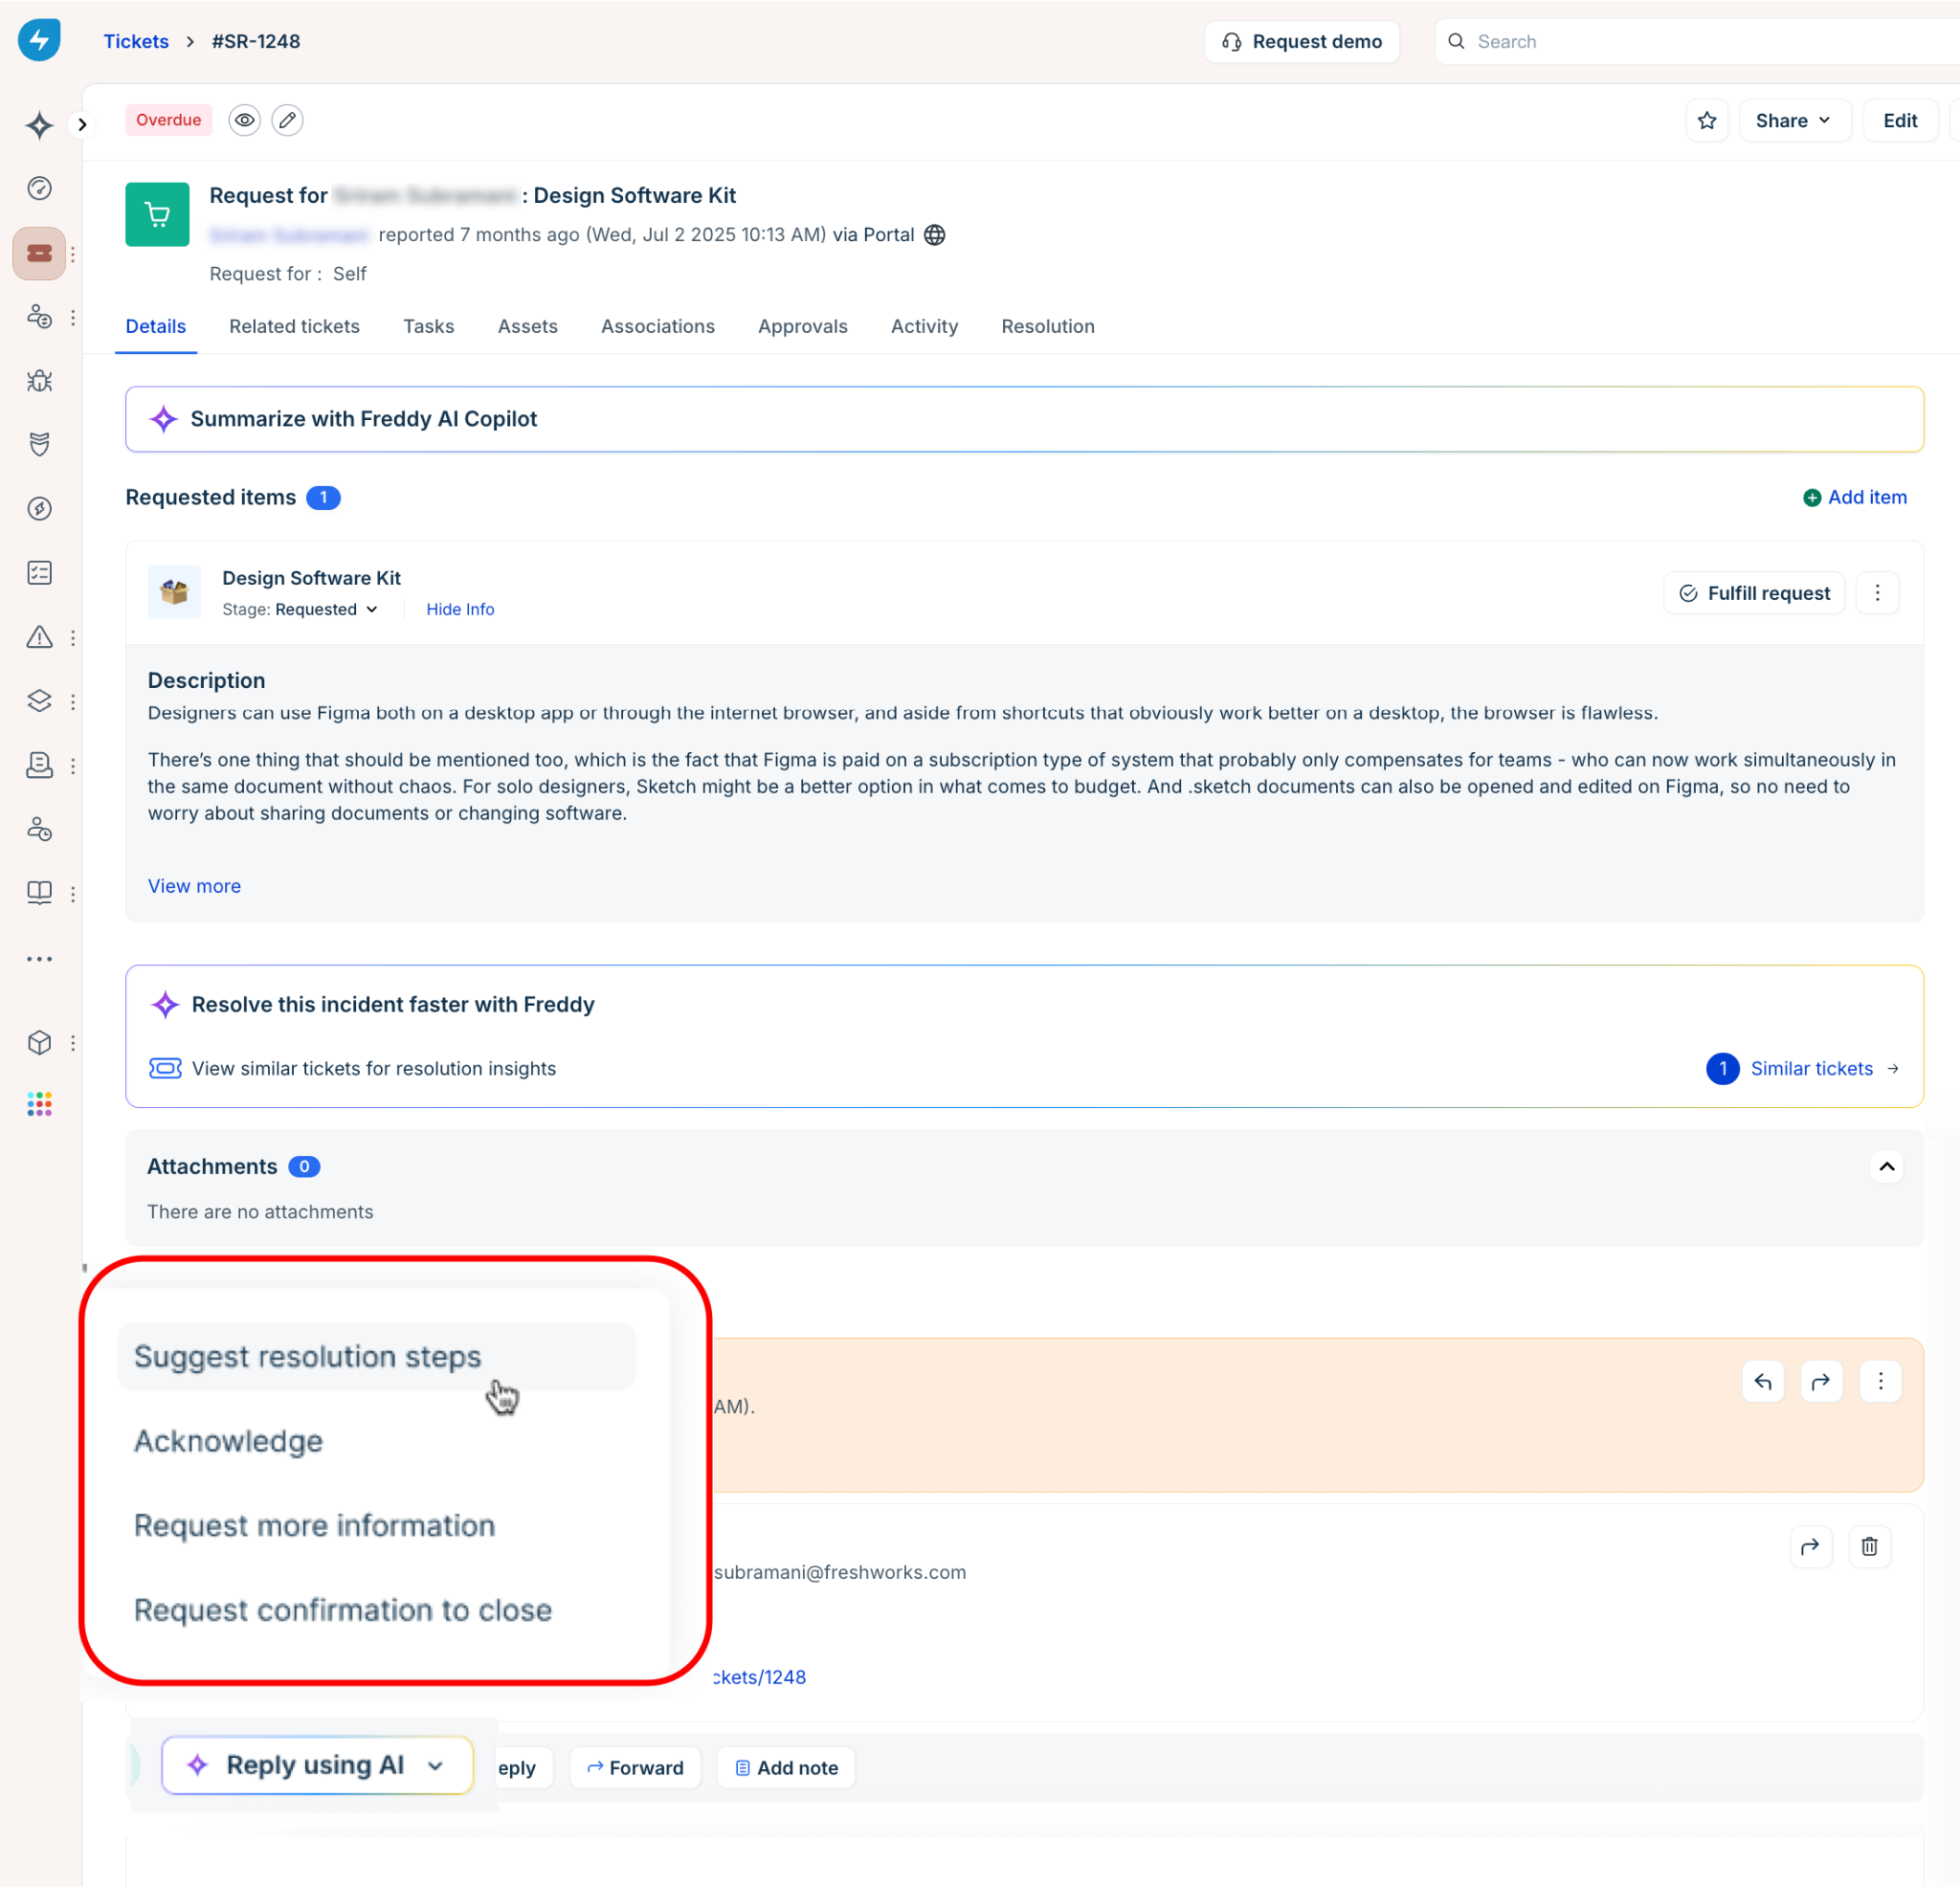Click the trash icon on the email conversation
Image resolution: width=1960 pixels, height=1887 pixels.
pos(1868,1547)
